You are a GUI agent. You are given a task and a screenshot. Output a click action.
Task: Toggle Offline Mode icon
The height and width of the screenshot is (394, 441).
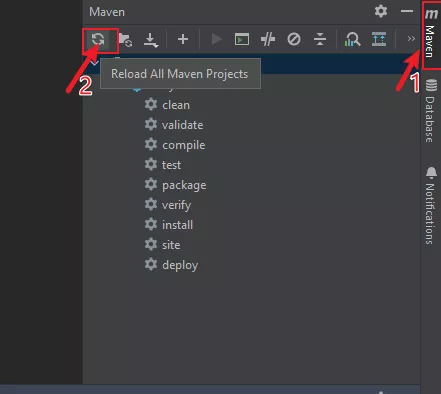[x=268, y=39]
